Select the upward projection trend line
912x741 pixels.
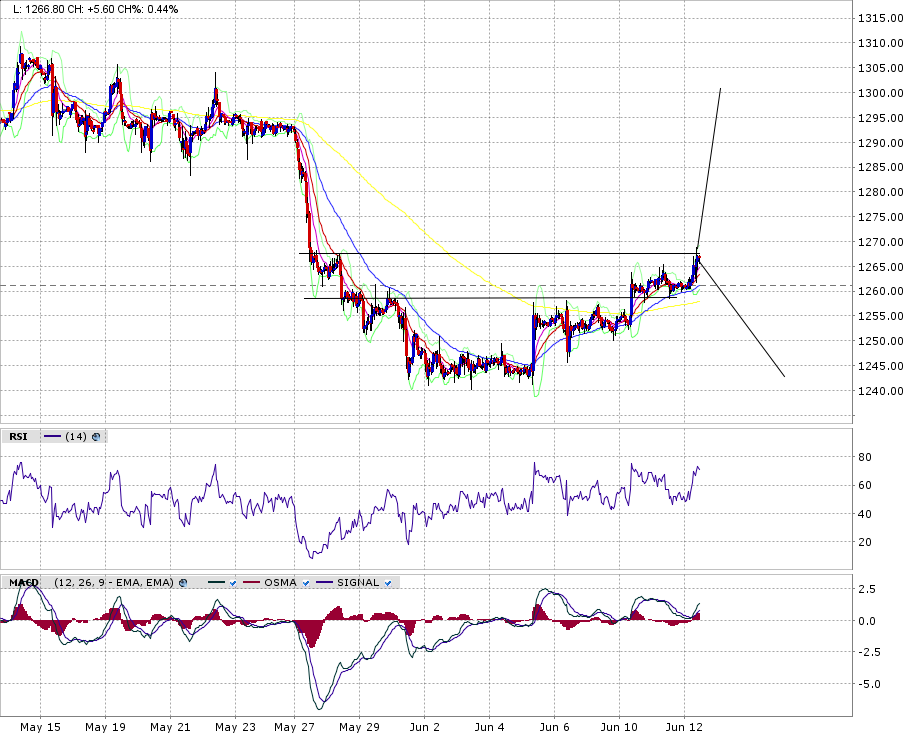coord(709,169)
